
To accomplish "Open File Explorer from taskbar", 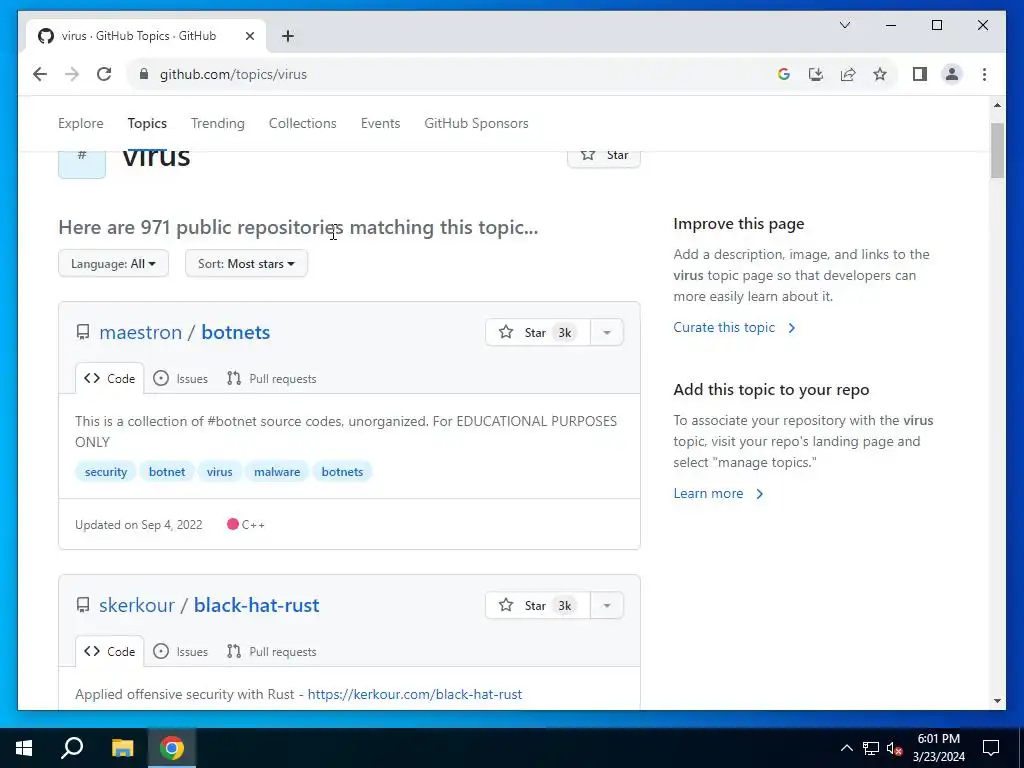I will (x=122, y=748).
